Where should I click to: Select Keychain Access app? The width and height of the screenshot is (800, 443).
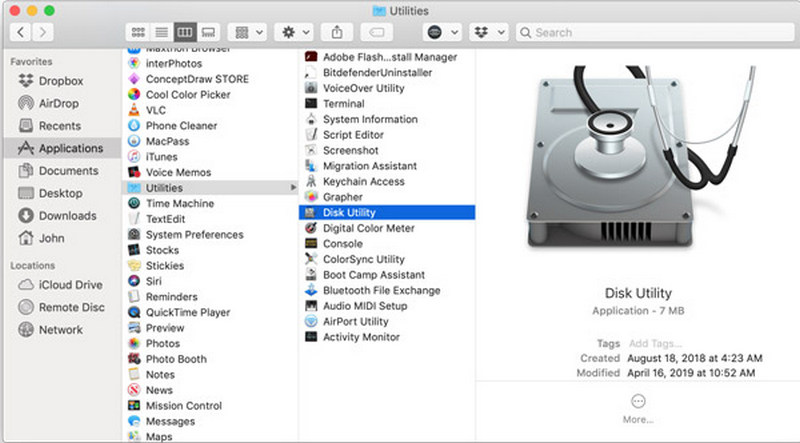click(x=363, y=182)
